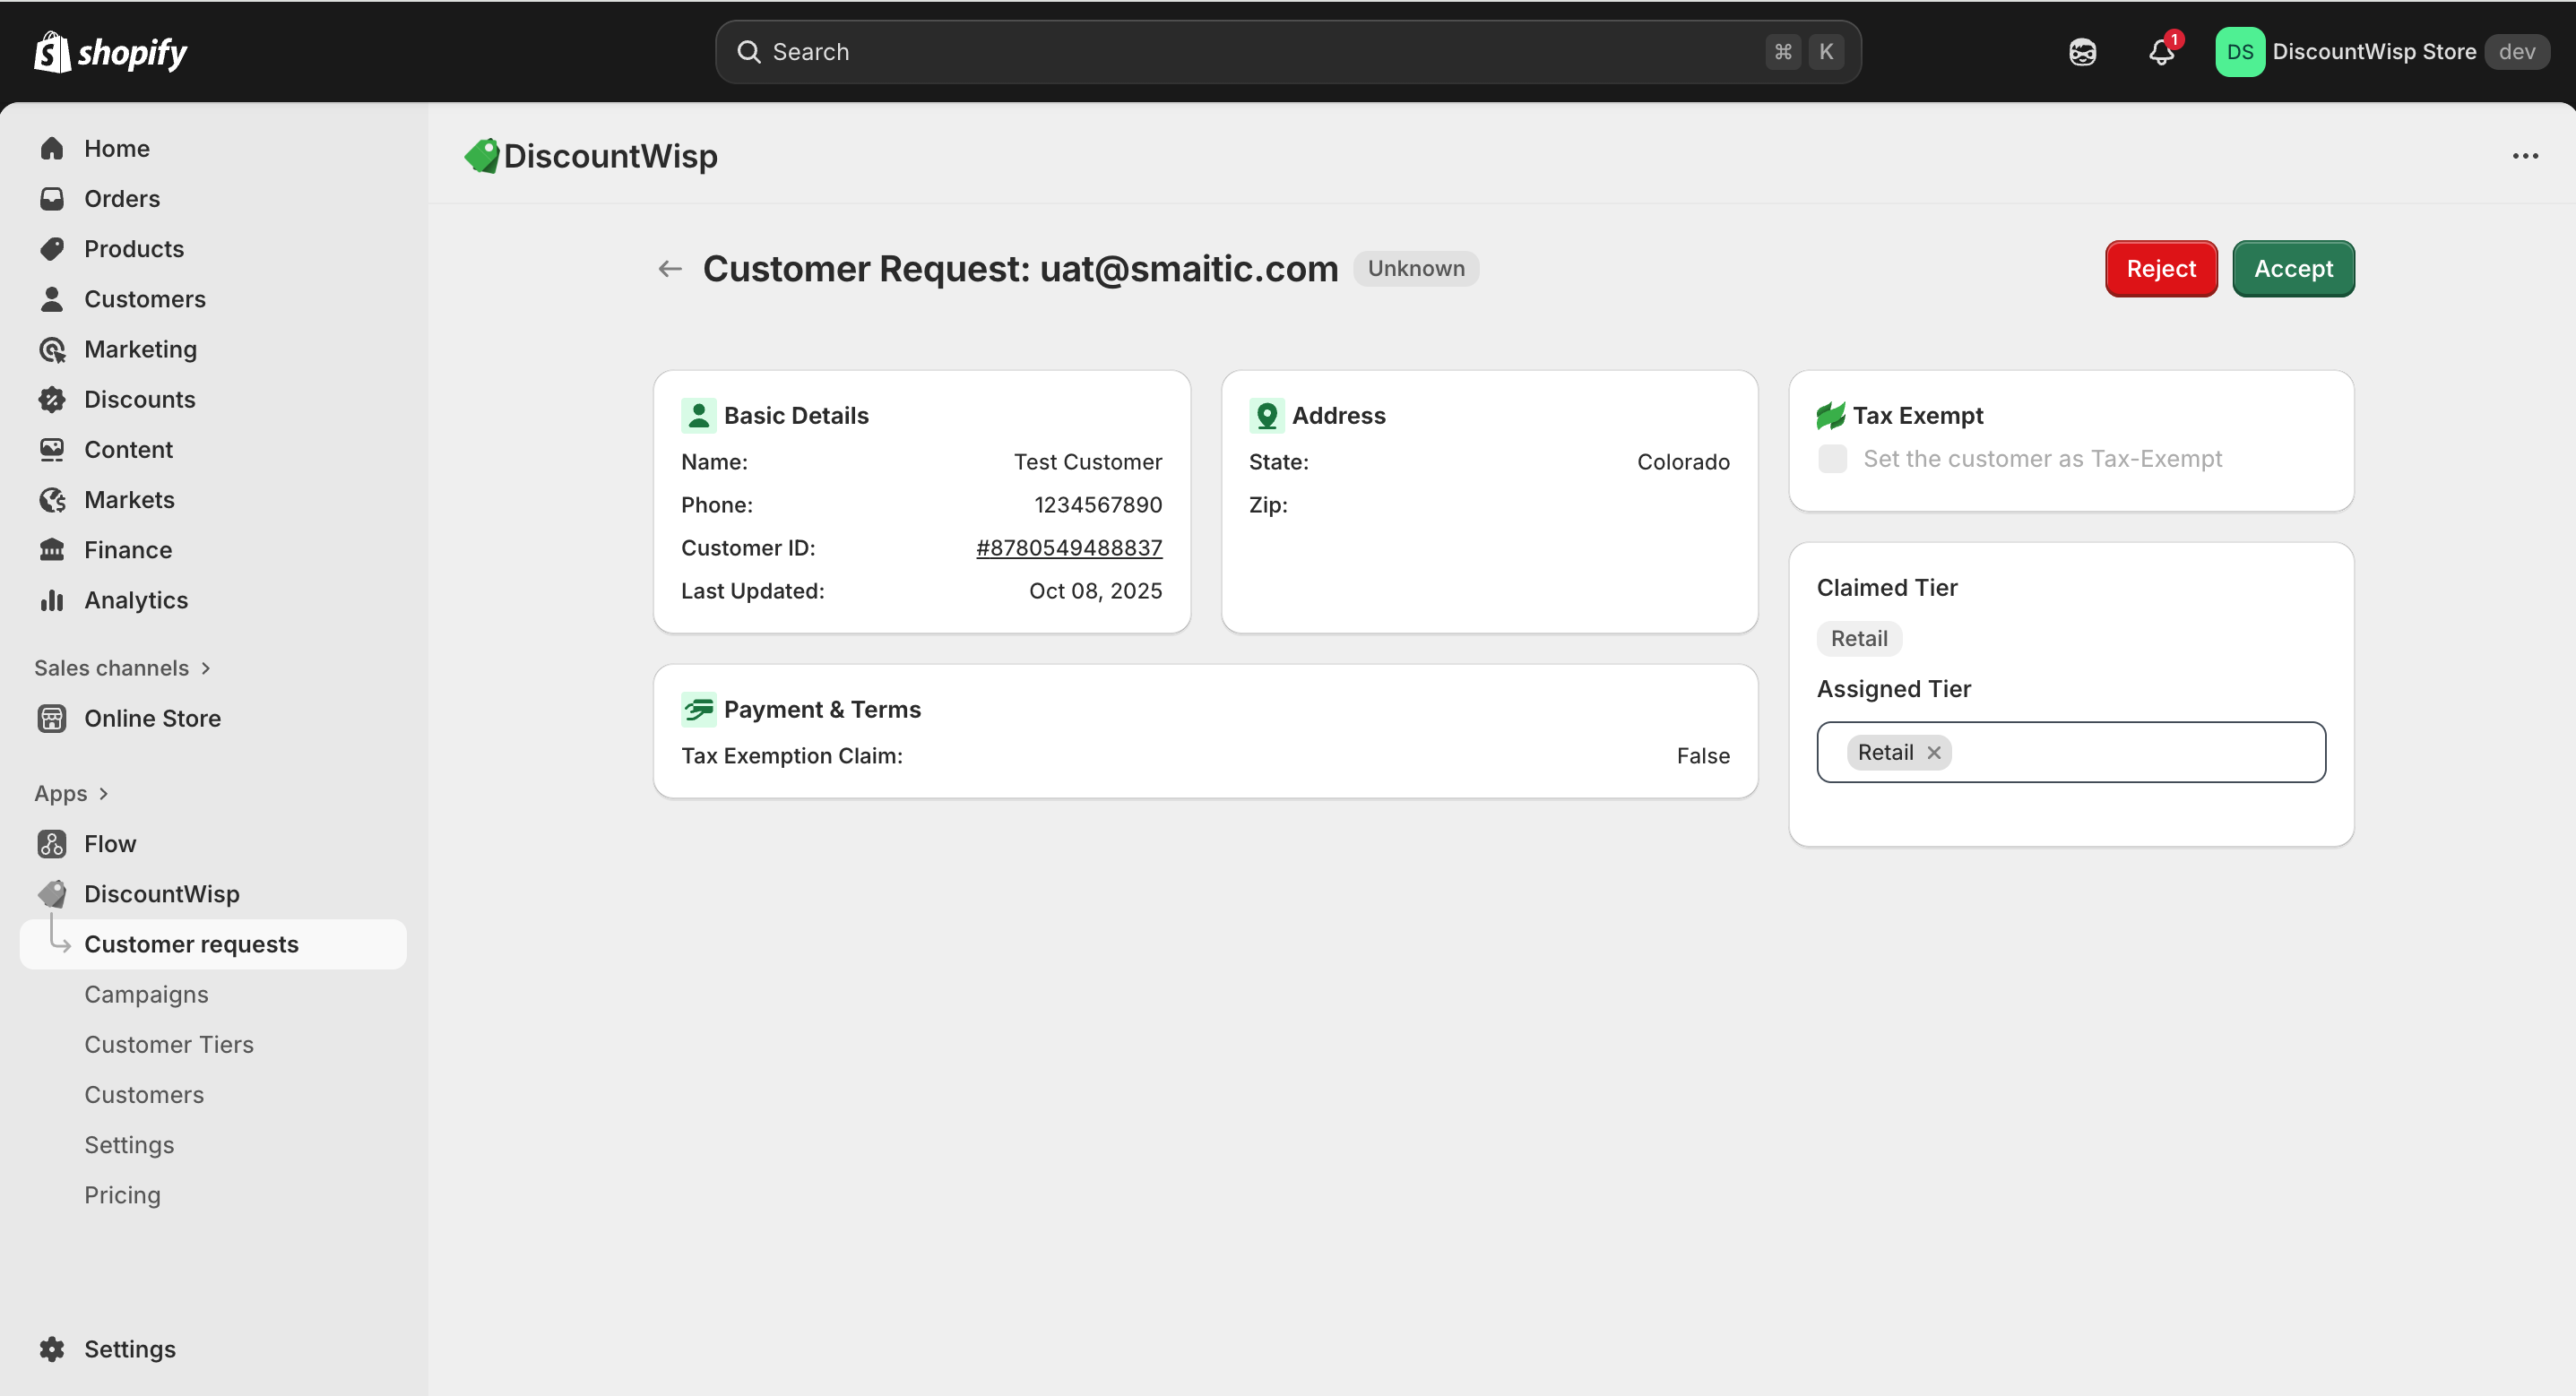Open Customer Tiers in DiscountWisp submenu
Screen dimensions: 2576x1396
point(169,1044)
